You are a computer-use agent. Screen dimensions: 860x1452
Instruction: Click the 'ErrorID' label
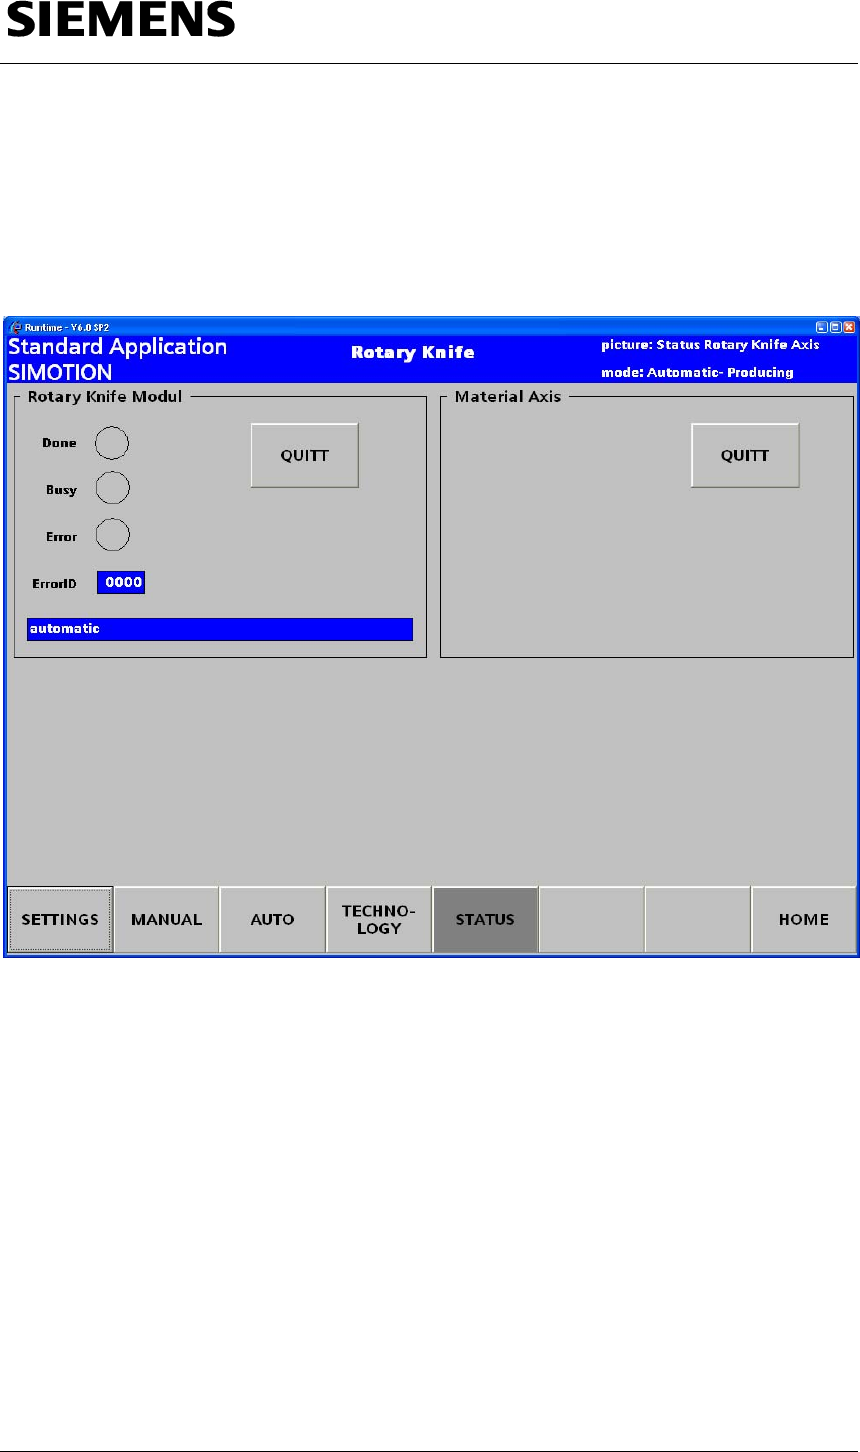click(x=55, y=583)
